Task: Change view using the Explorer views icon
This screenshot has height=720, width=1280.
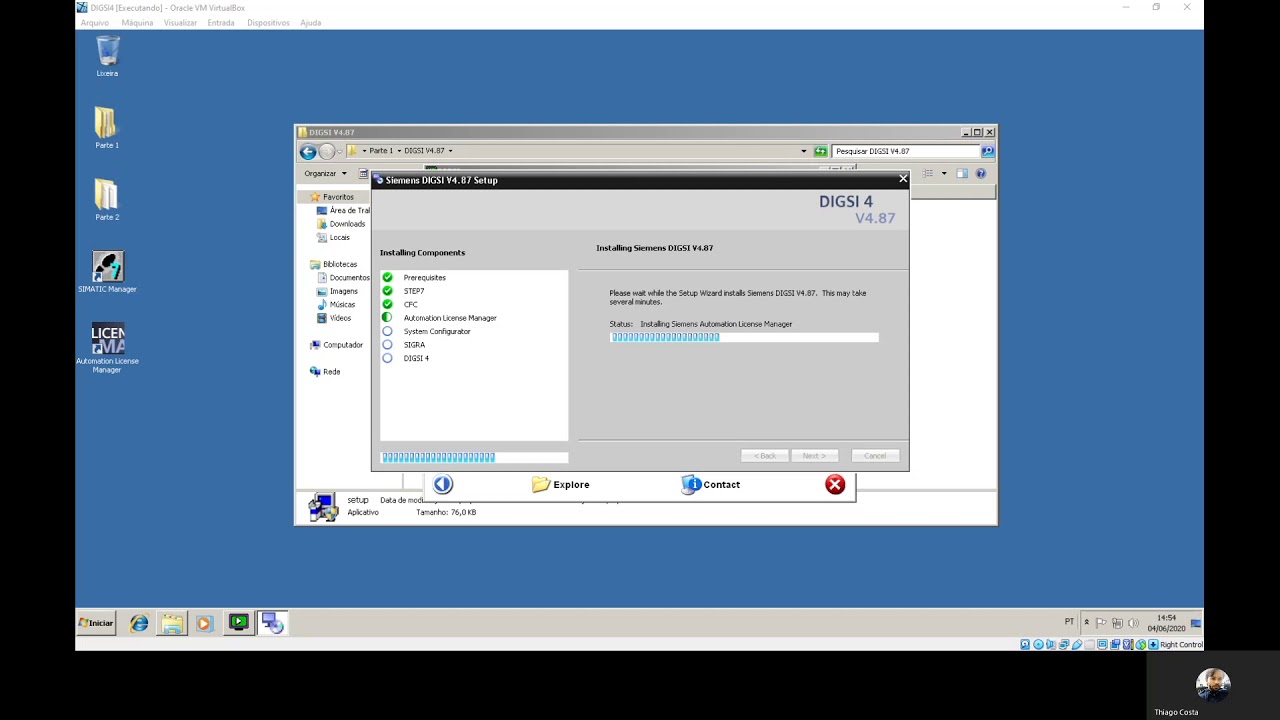Action: [928, 173]
